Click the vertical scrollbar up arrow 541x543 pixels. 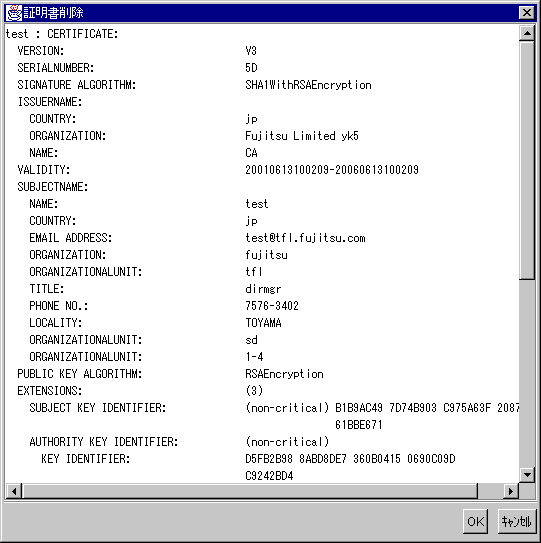[527, 33]
